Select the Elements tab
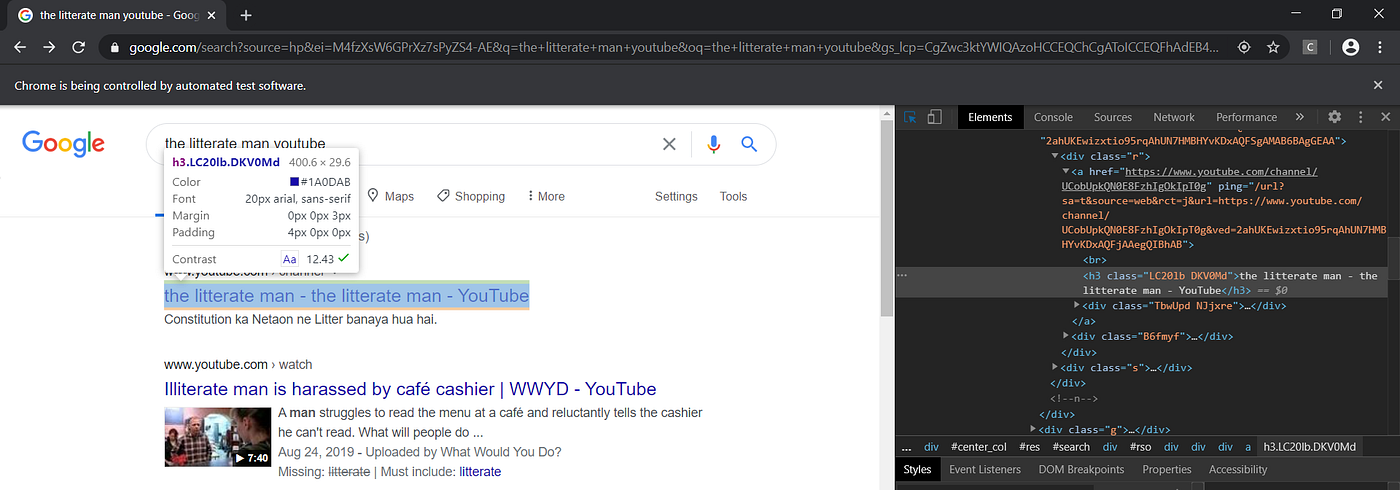The height and width of the screenshot is (490, 1400). pos(990,117)
